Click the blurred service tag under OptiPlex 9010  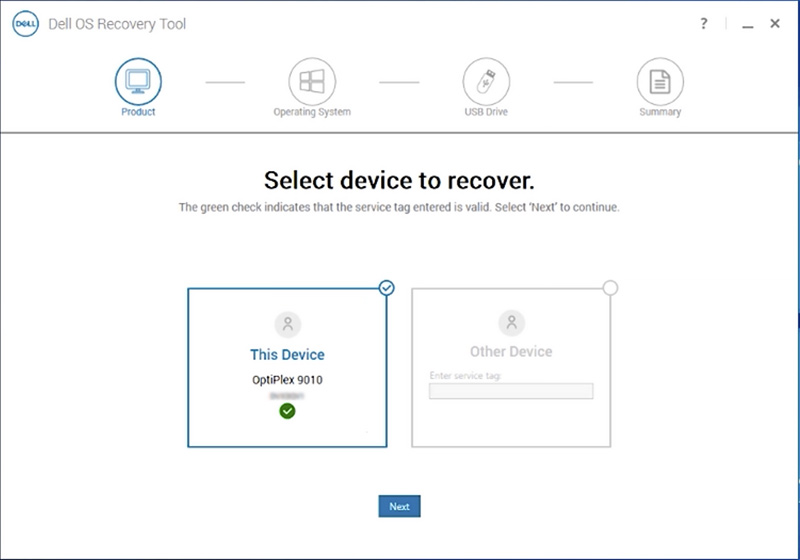pos(287,396)
